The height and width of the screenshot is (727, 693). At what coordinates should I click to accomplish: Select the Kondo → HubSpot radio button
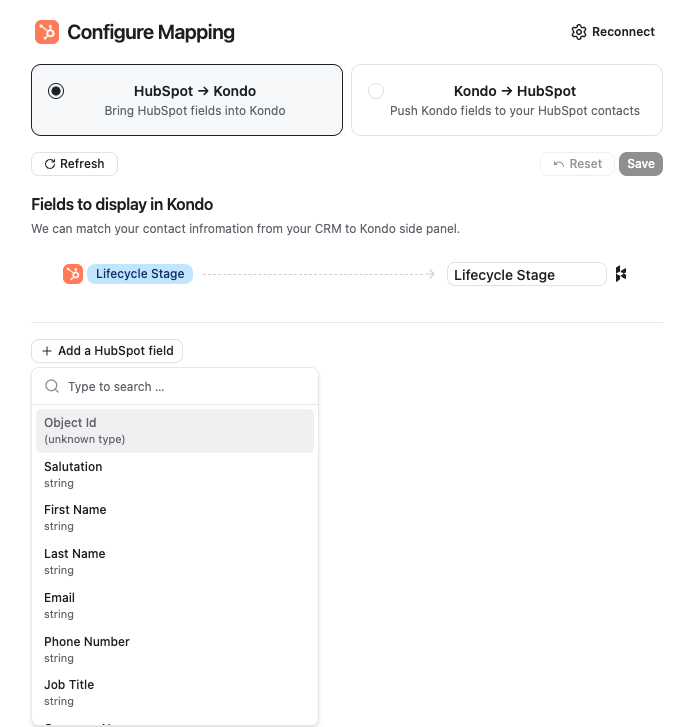click(376, 91)
